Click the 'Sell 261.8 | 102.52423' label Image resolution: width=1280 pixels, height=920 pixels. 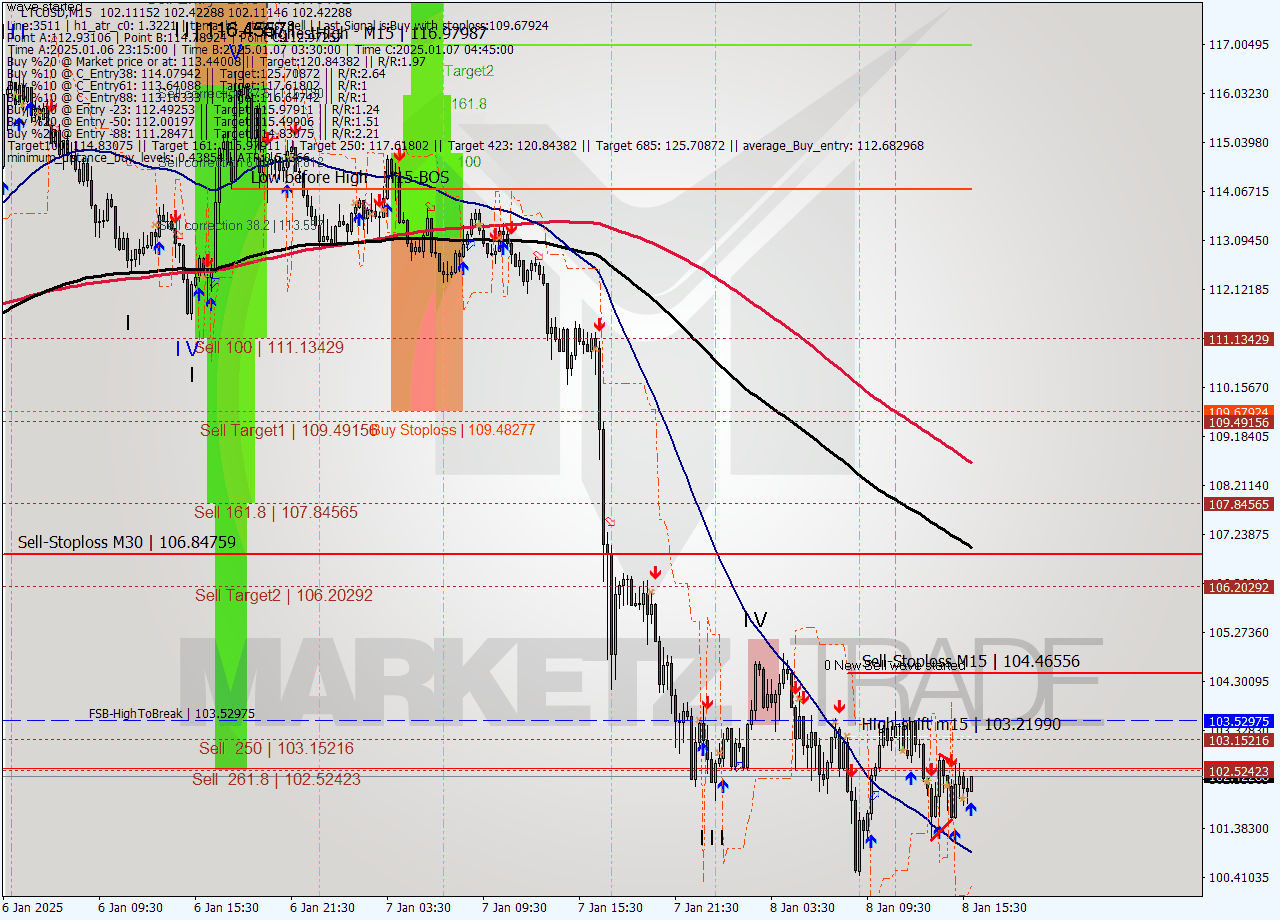(x=277, y=779)
